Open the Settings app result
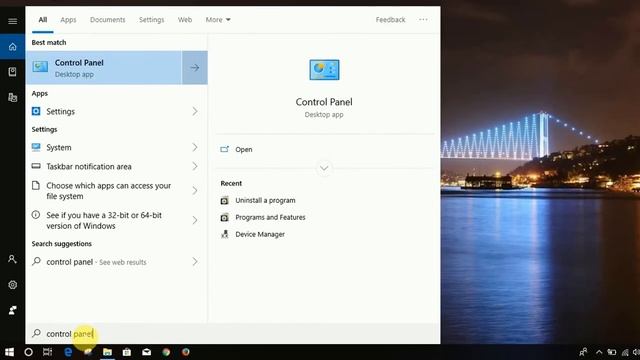This screenshot has width=640, height=360. (116, 111)
